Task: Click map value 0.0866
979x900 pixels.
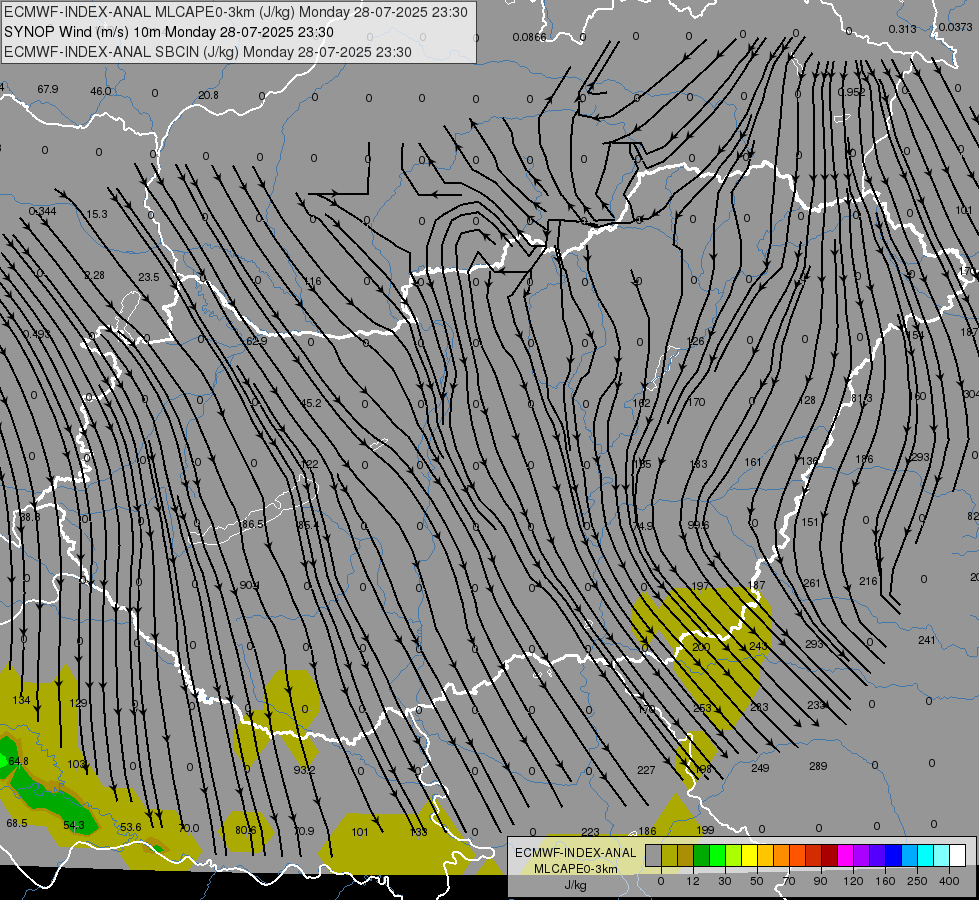Action: 529,37
